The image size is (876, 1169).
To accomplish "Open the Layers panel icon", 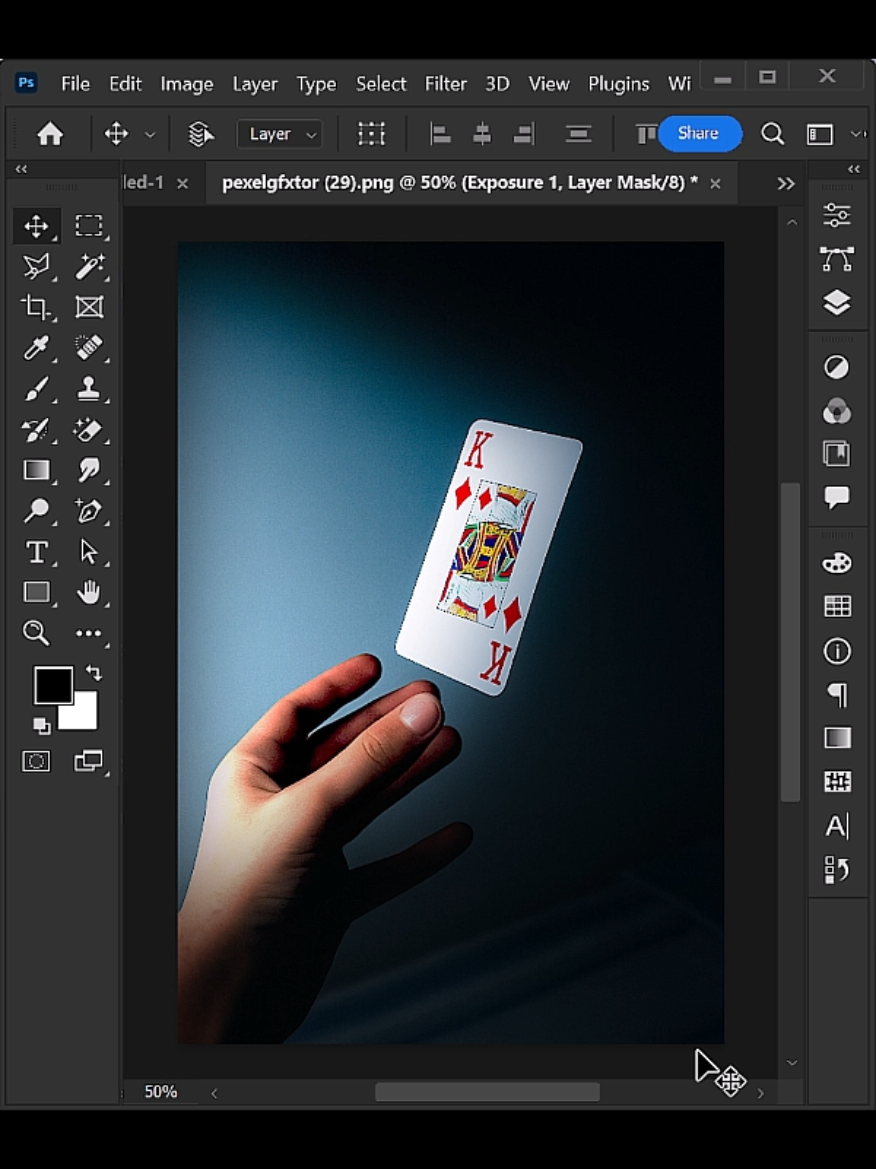I will tap(837, 301).
